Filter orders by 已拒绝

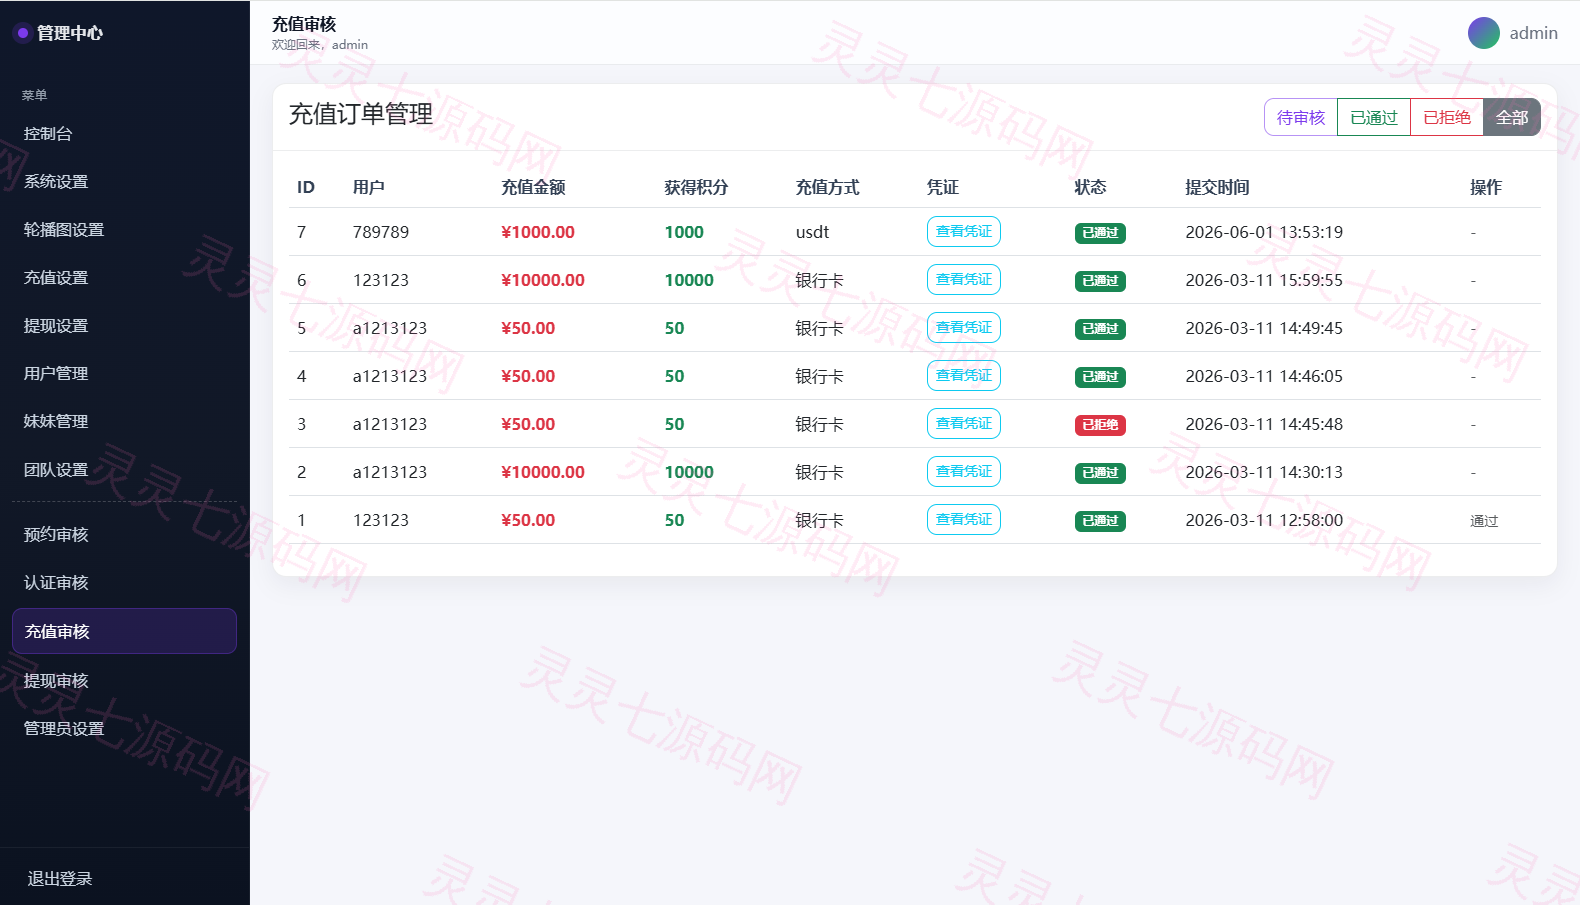coord(1447,117)
